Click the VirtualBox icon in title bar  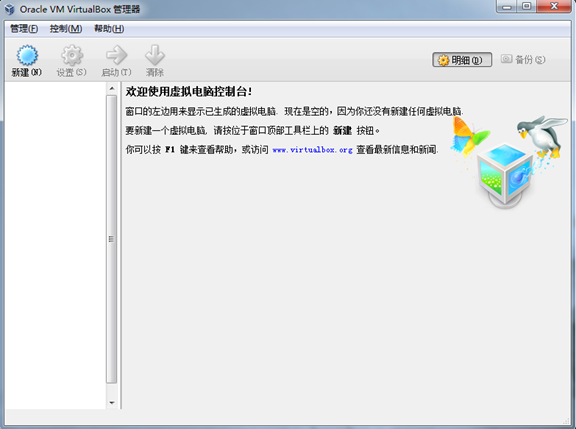(10, 9)
